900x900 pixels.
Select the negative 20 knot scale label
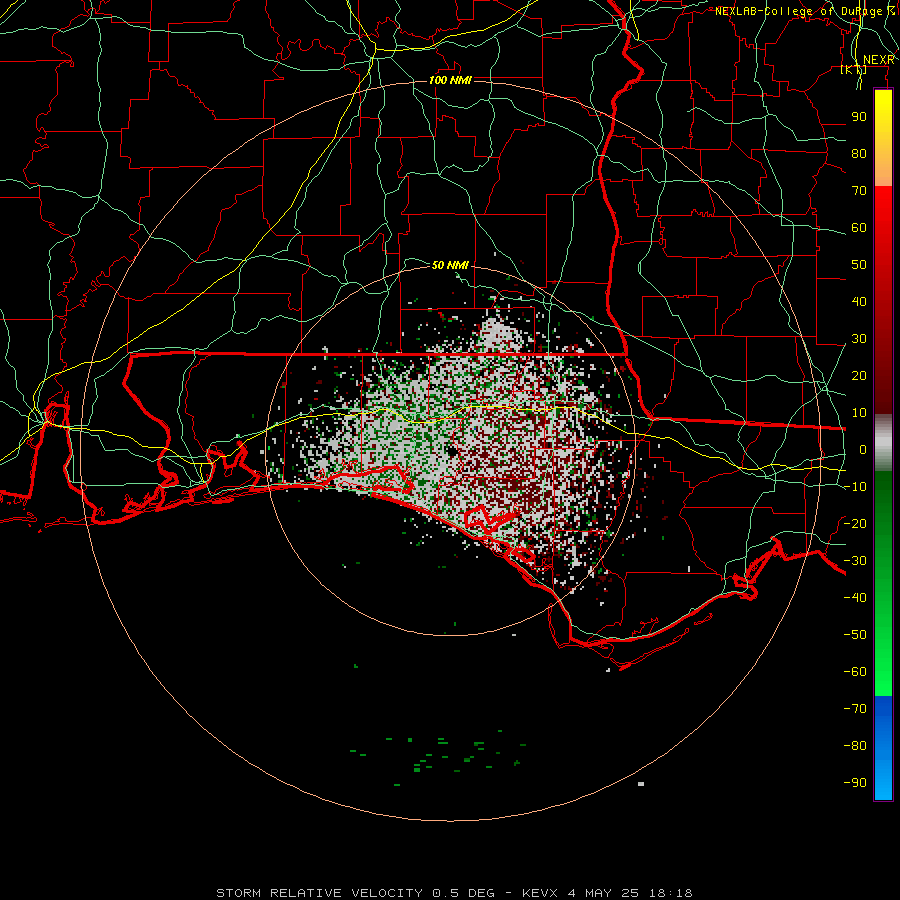coord(855,524)
